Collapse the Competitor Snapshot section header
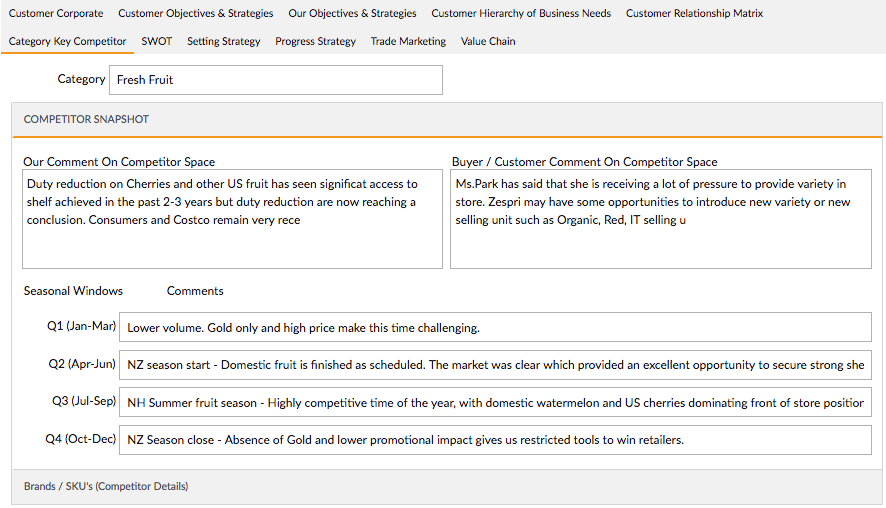The image size is (886, 508). (447, 119)
